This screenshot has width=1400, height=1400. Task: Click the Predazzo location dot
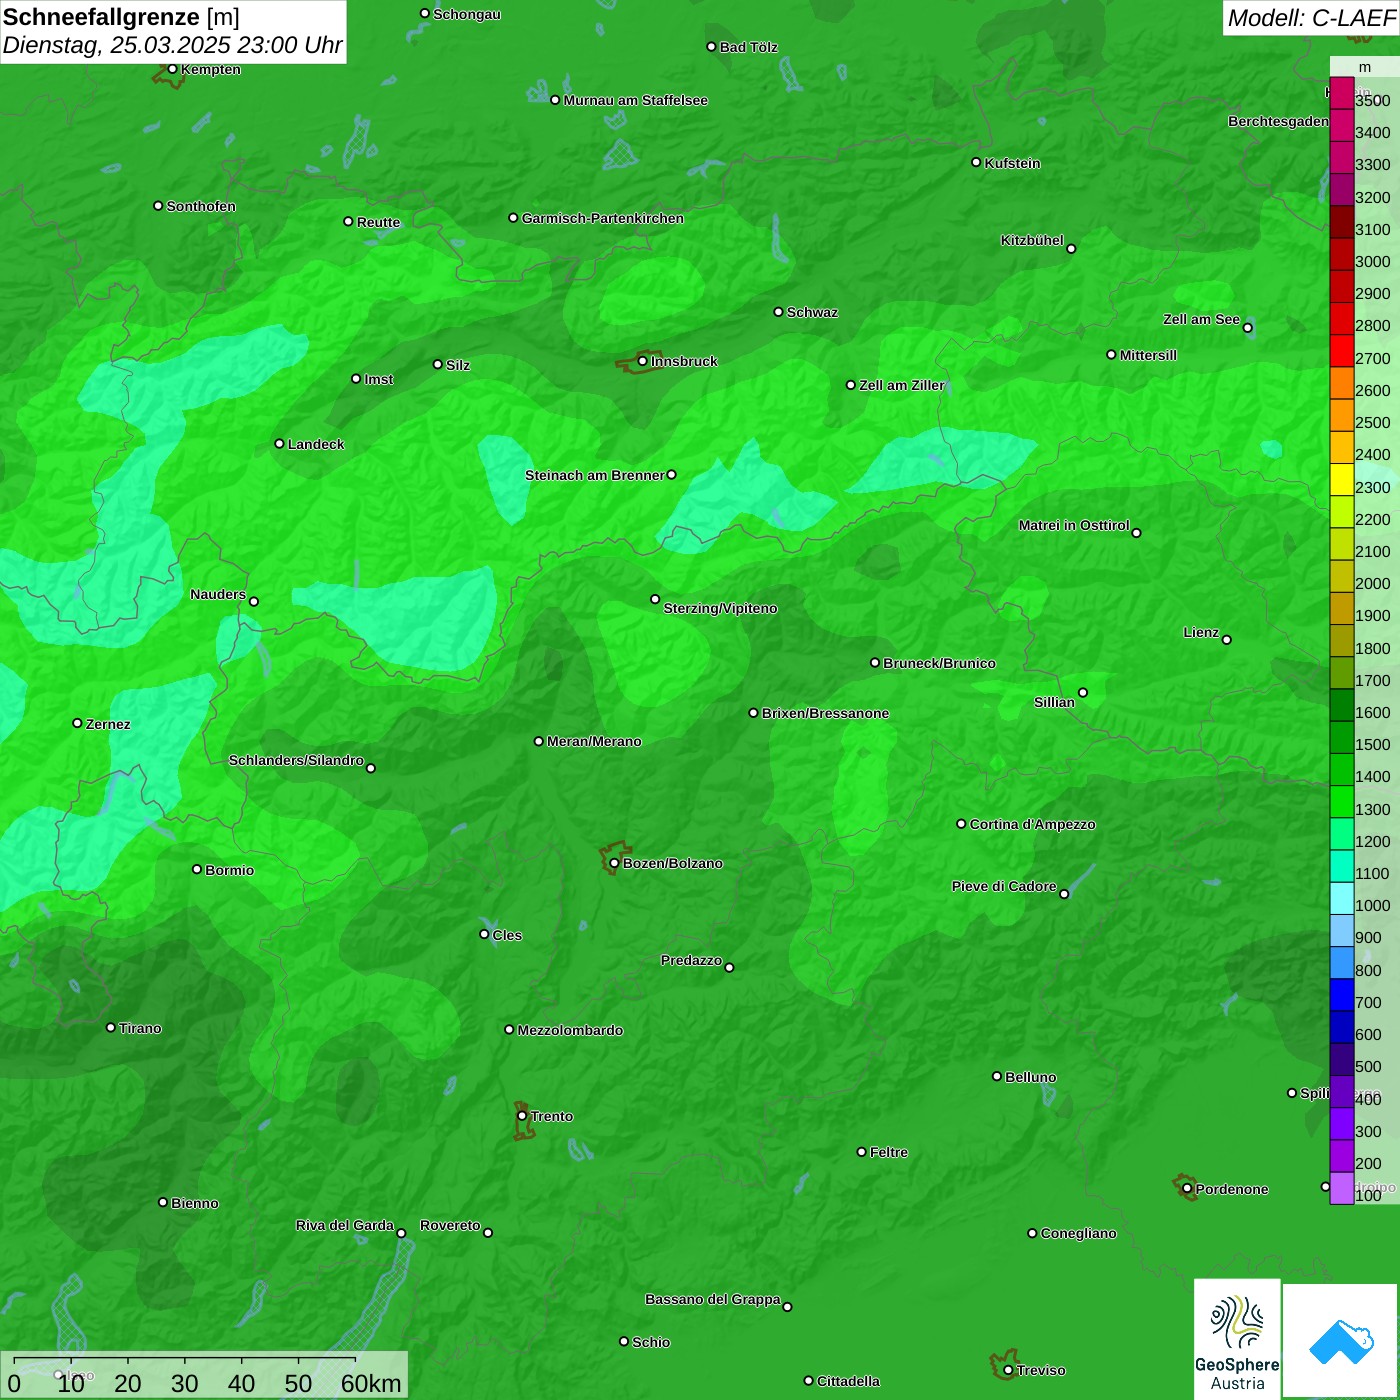click(x=729, y=968)
